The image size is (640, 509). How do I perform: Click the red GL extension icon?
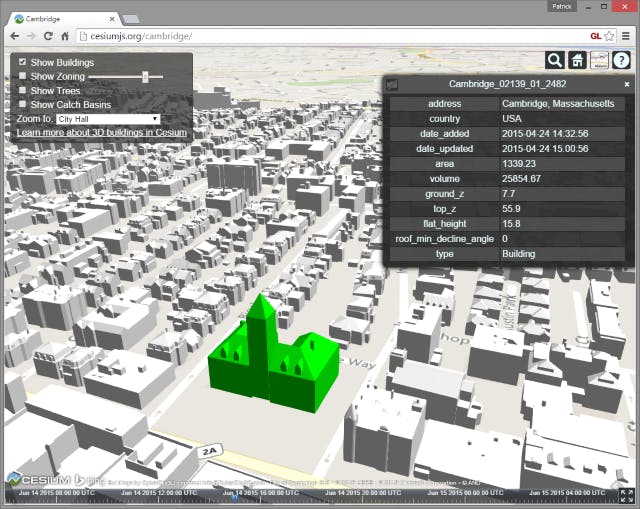[596, 36]
